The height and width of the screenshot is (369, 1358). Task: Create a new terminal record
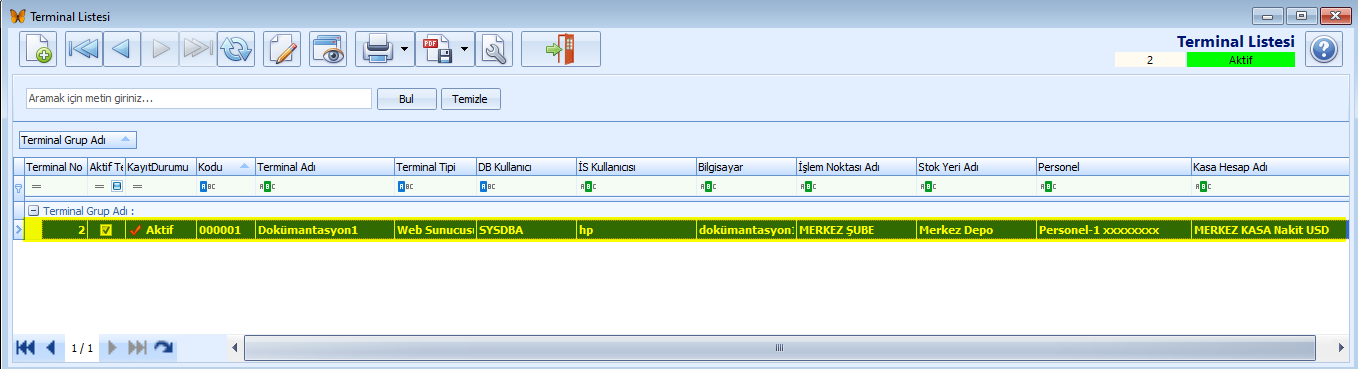click(38, 49)
